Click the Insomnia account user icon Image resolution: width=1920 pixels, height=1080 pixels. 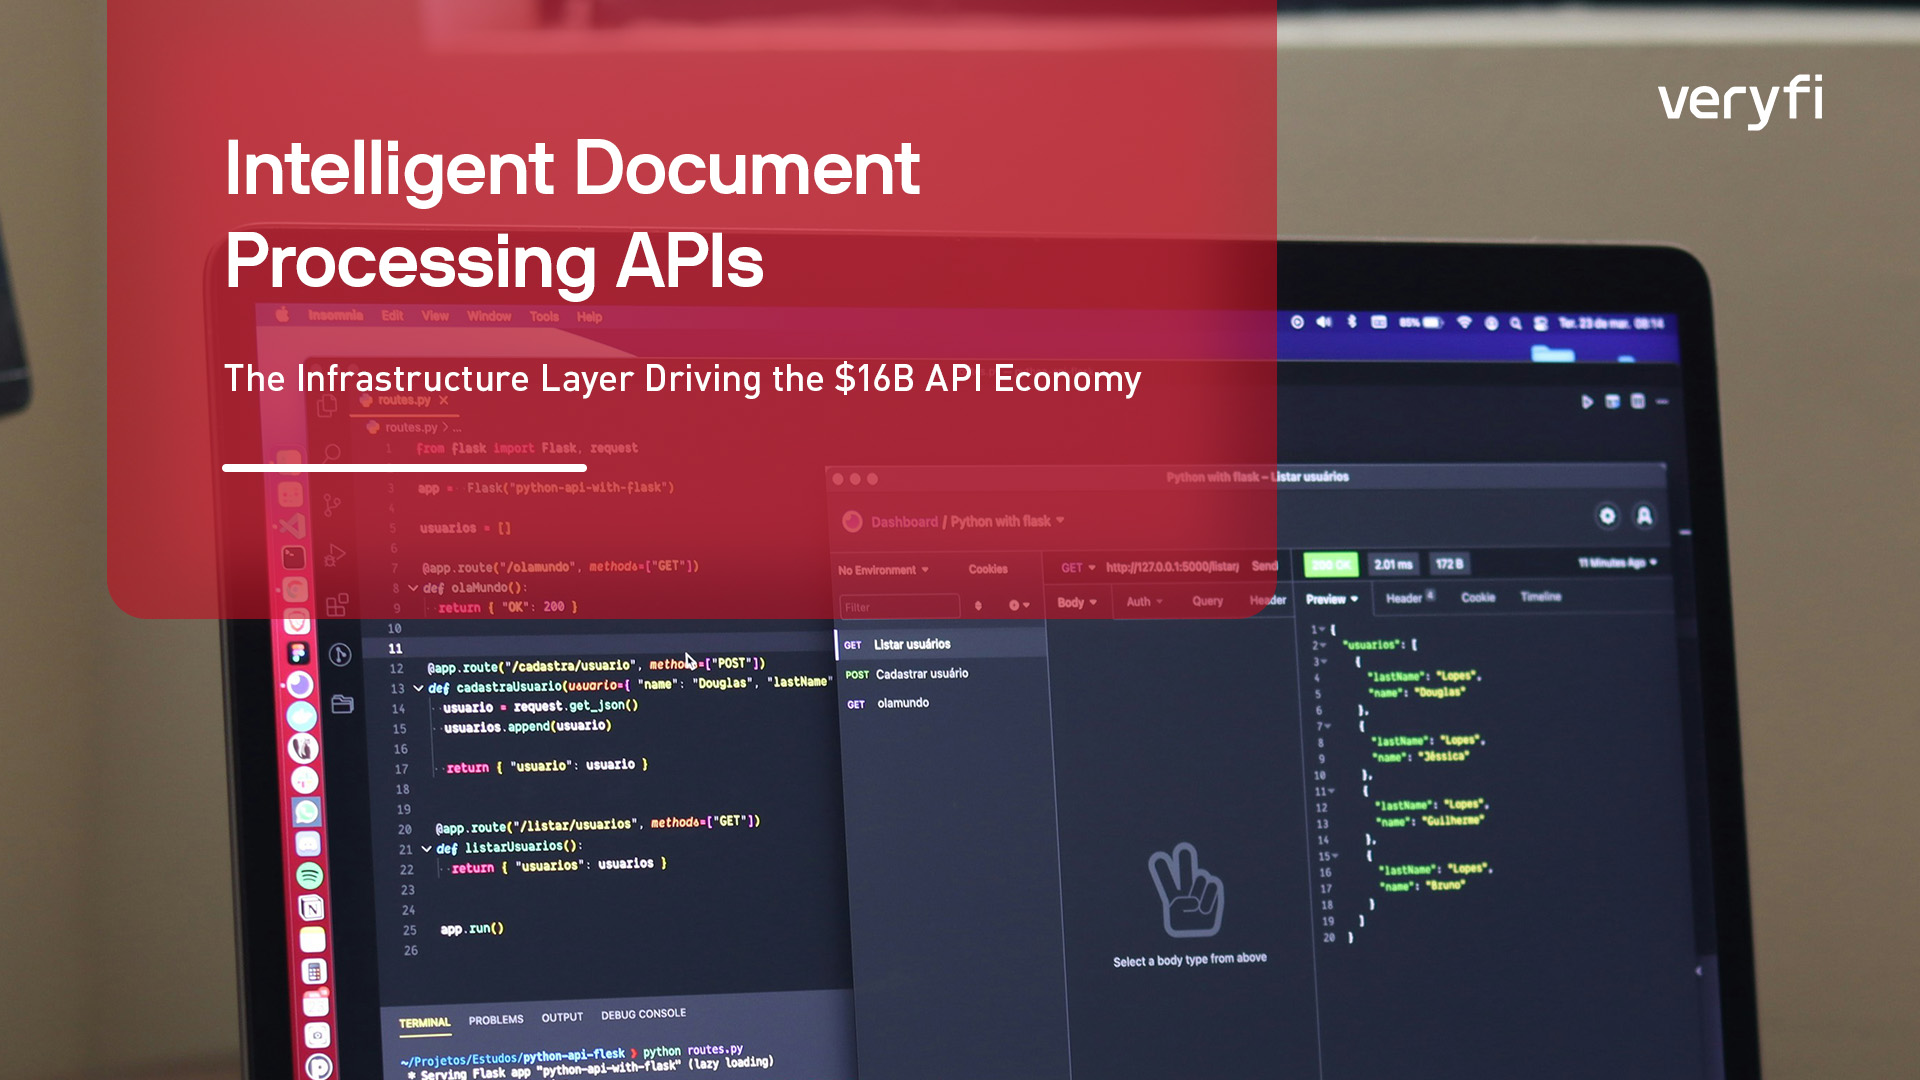1644,516
